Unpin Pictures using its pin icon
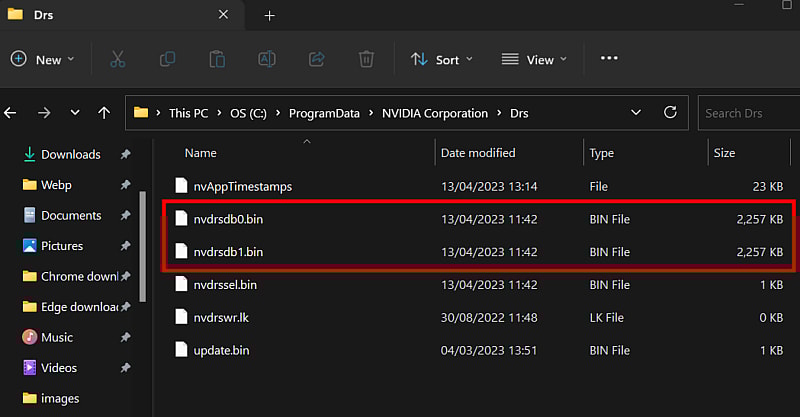 click(125, 246)
